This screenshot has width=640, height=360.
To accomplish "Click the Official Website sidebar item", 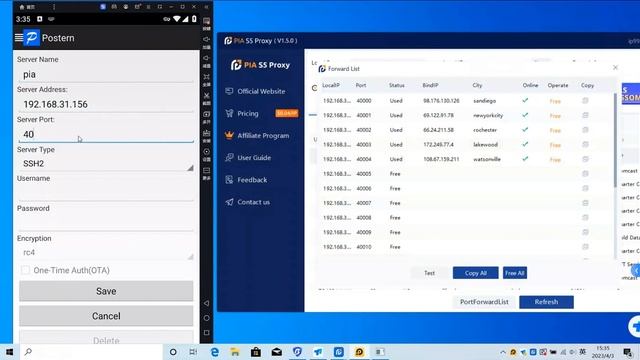I will tap(256, 91).
